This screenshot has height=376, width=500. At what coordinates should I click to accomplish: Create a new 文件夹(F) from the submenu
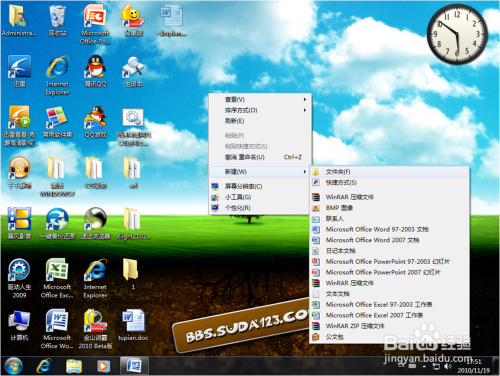(390, 172)
